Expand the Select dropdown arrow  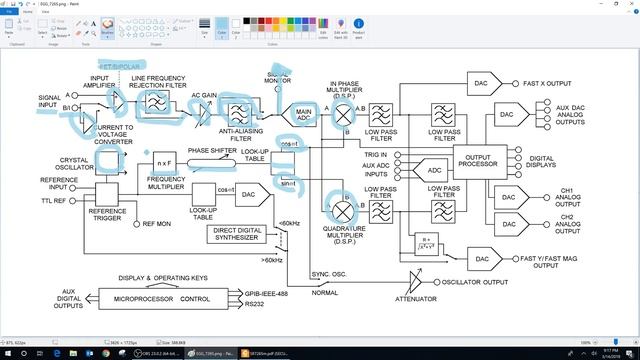(42, 37)
